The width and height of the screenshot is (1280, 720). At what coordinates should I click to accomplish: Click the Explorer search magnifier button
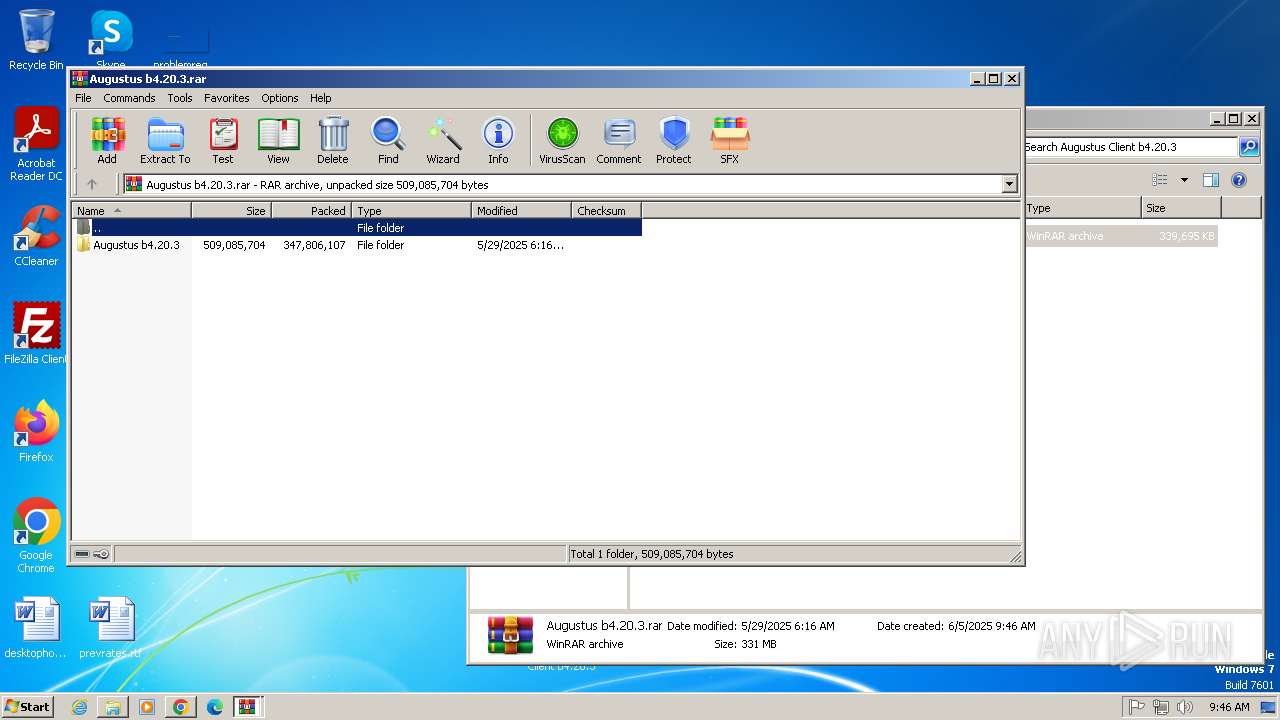(1249, 147)
